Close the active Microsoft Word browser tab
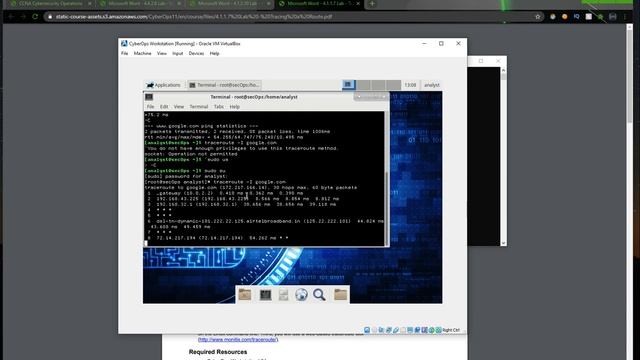Image resolution: width=640 pixels, height=360 pixels. tap(358, 3)
